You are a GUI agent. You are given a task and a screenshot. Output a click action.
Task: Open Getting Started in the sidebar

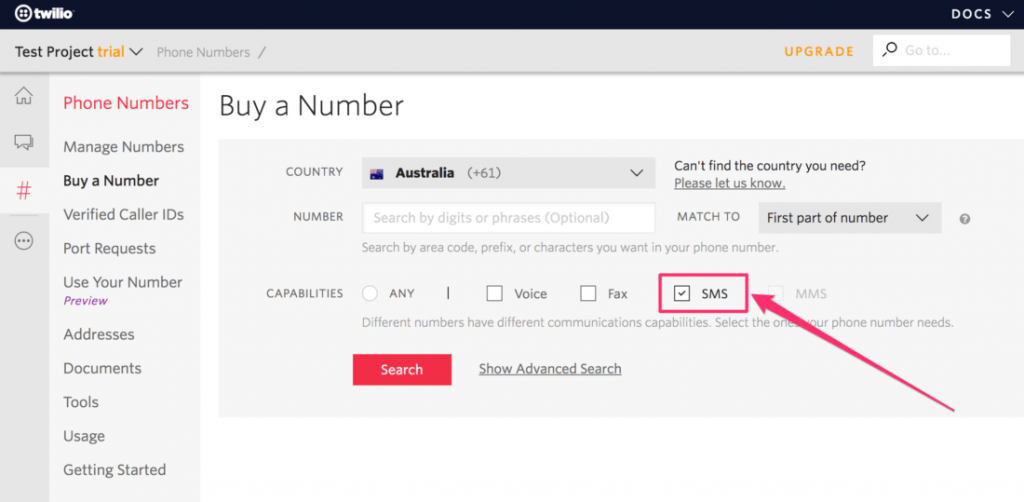point(114,470)
